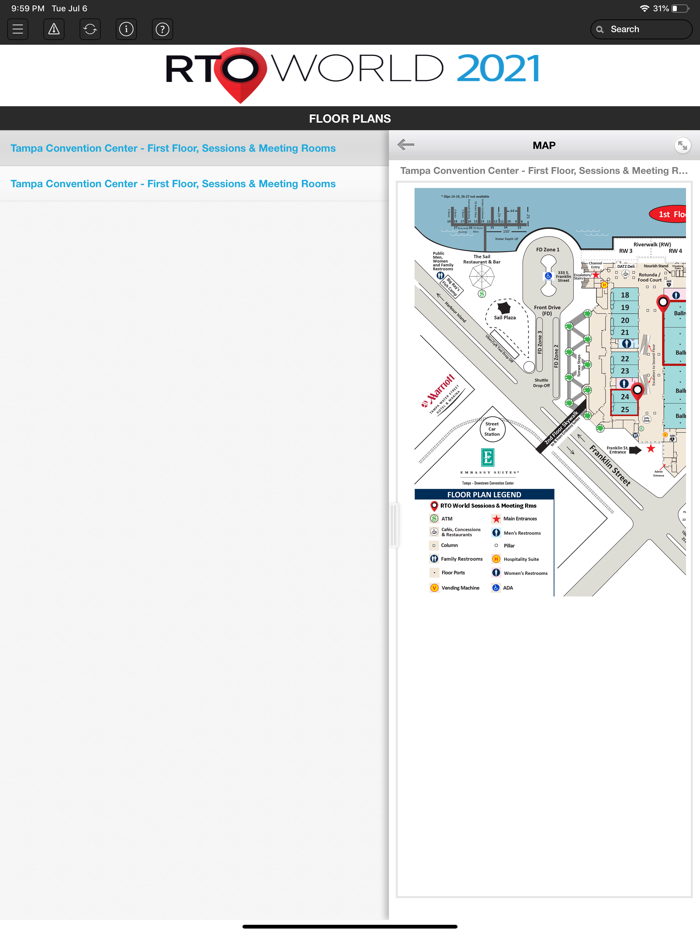Go back using map back arrow
Screen dimensions: 700x934
pos(406,145)
